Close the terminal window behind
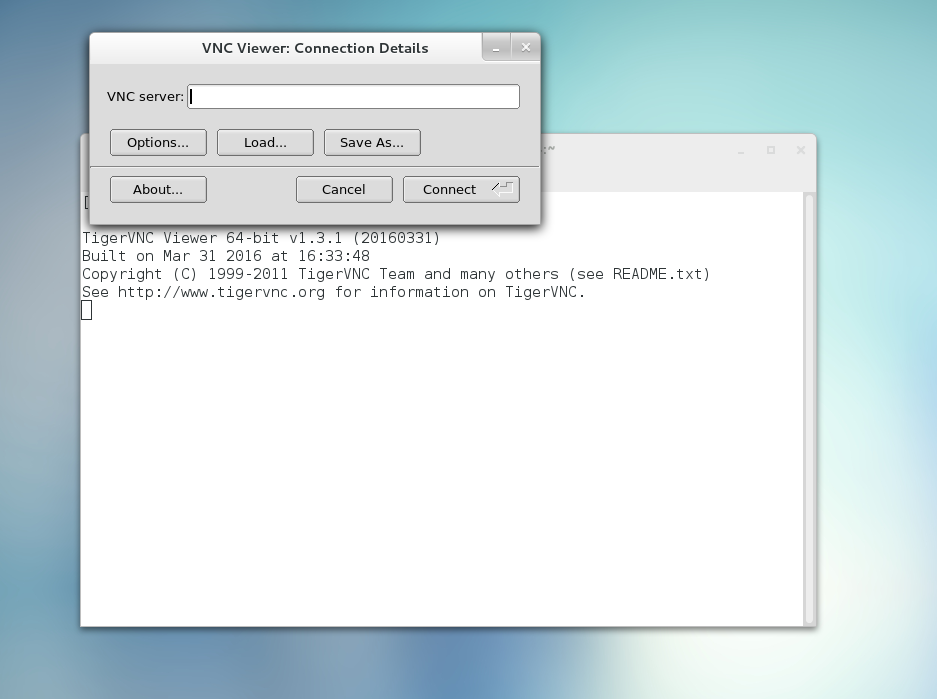This screenshot has height=699, width=937. [801, 151]
